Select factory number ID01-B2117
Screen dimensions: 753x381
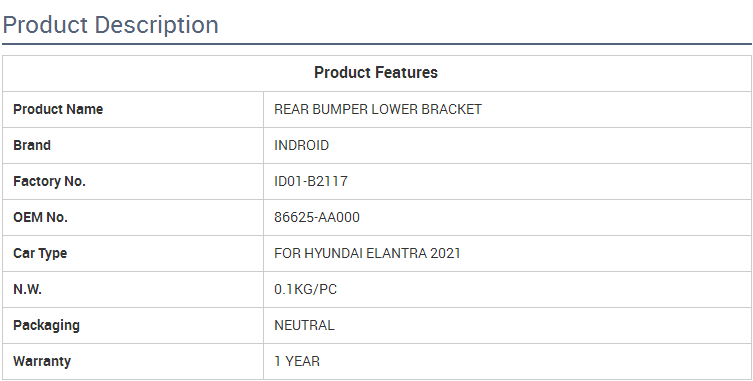[311, 181]
